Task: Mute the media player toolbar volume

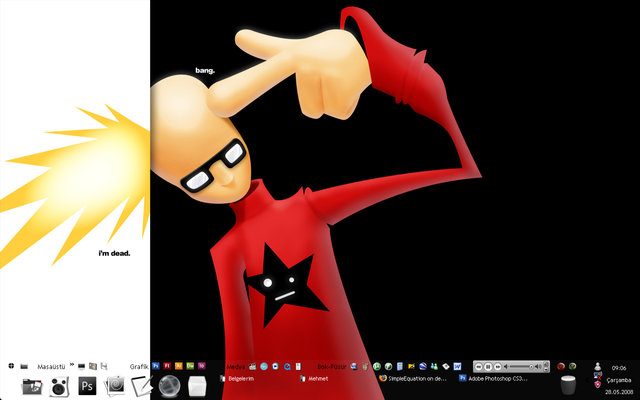Action: click(506, 367)
